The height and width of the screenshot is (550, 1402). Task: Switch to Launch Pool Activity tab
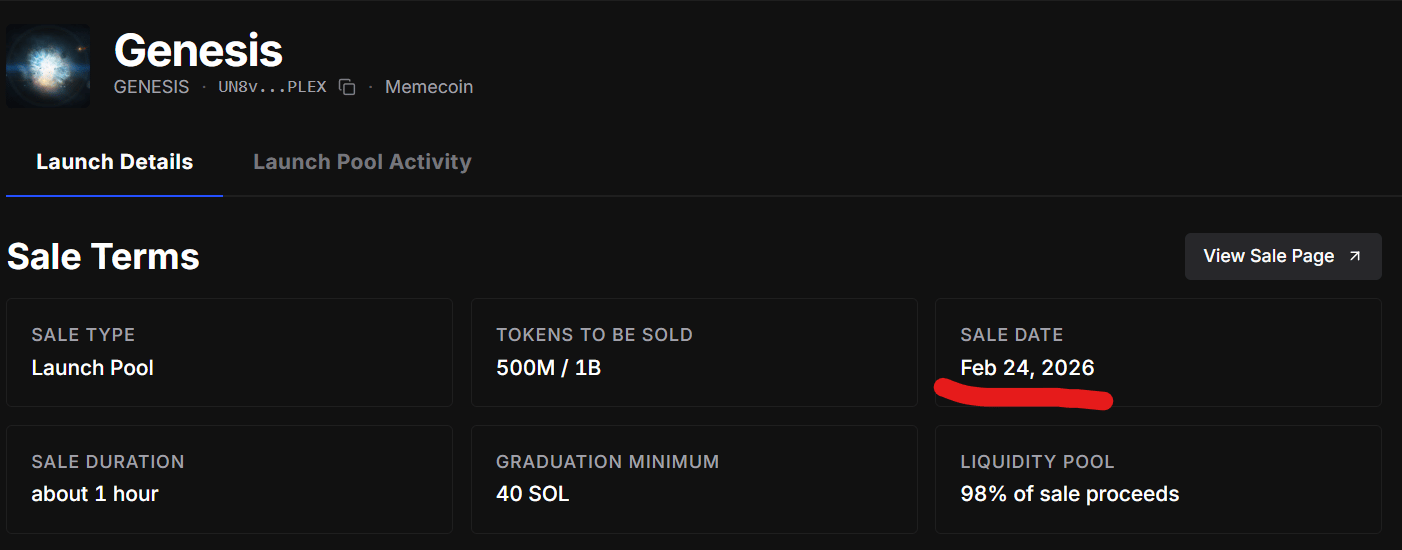(362, 162)
